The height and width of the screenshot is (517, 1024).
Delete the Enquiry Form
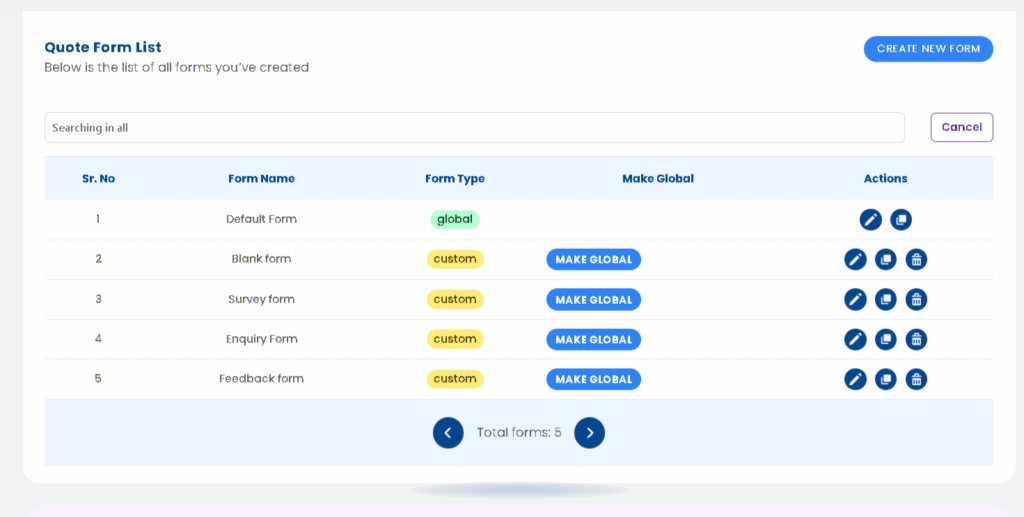tap(916, 339)
